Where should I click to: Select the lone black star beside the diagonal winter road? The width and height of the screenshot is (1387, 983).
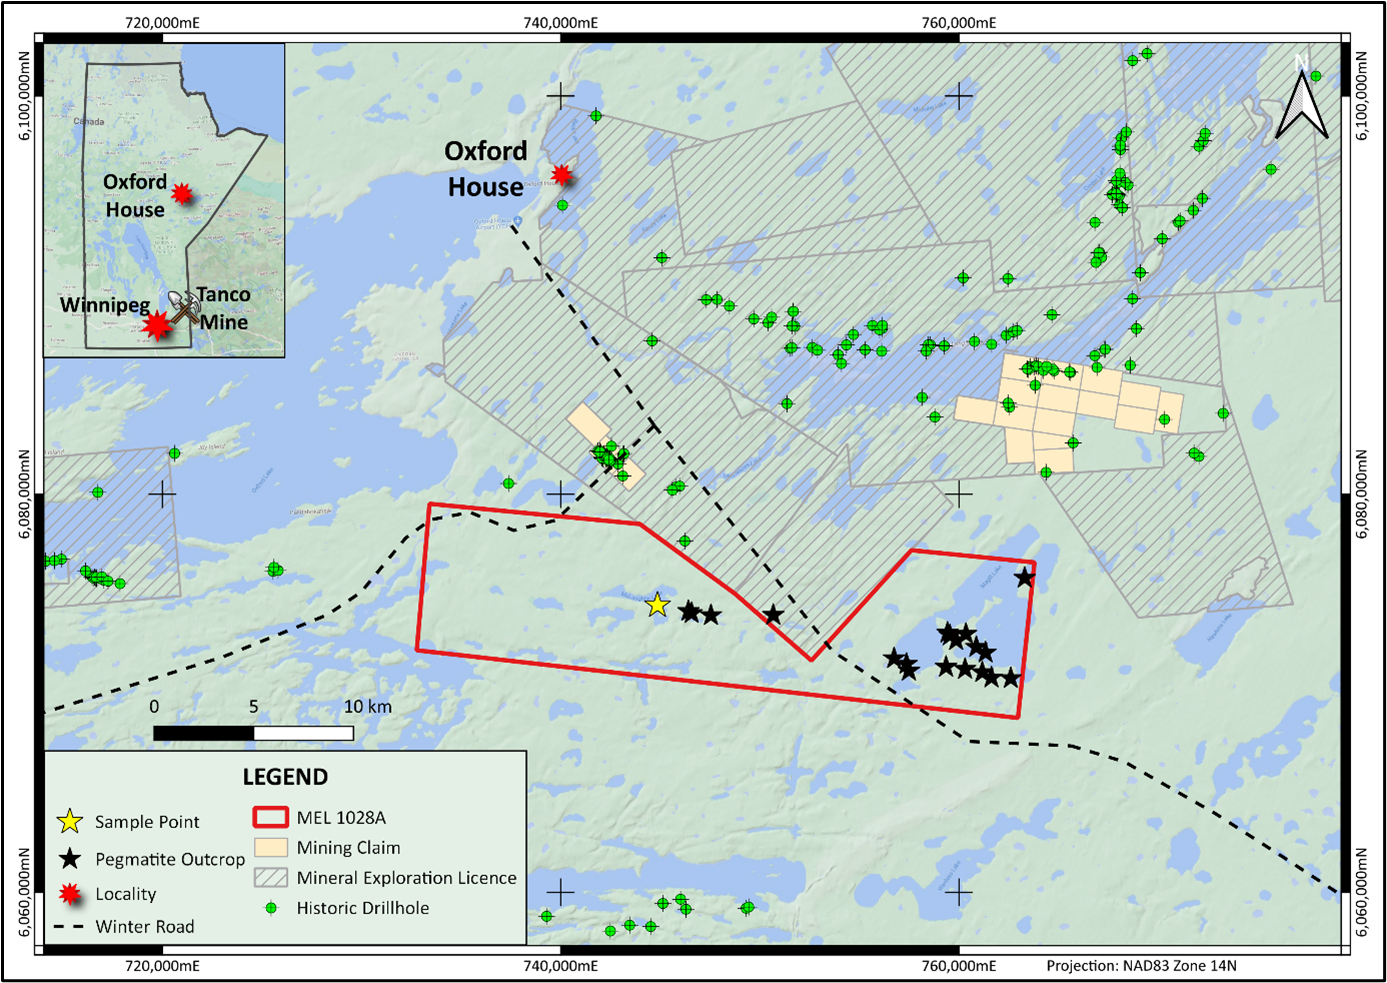point(773,615)
